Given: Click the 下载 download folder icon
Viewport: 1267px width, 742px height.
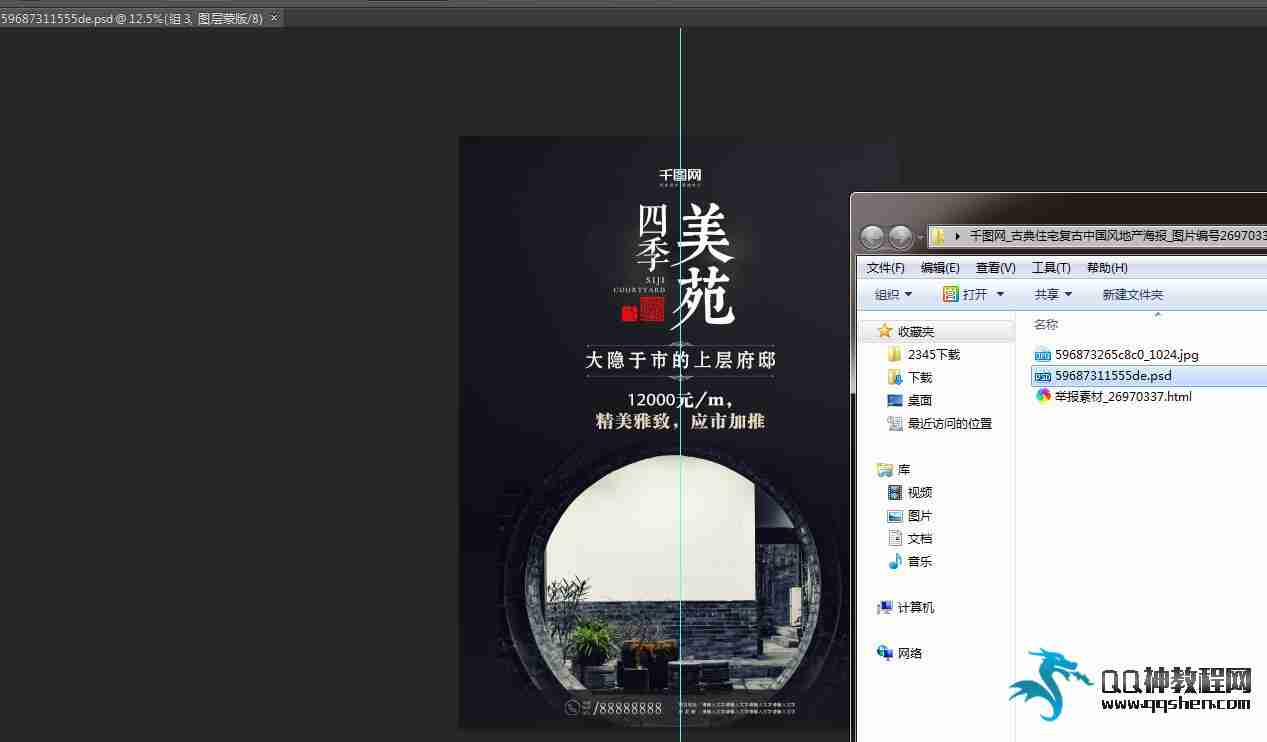Looking at the screenshot, I should 895,377.
